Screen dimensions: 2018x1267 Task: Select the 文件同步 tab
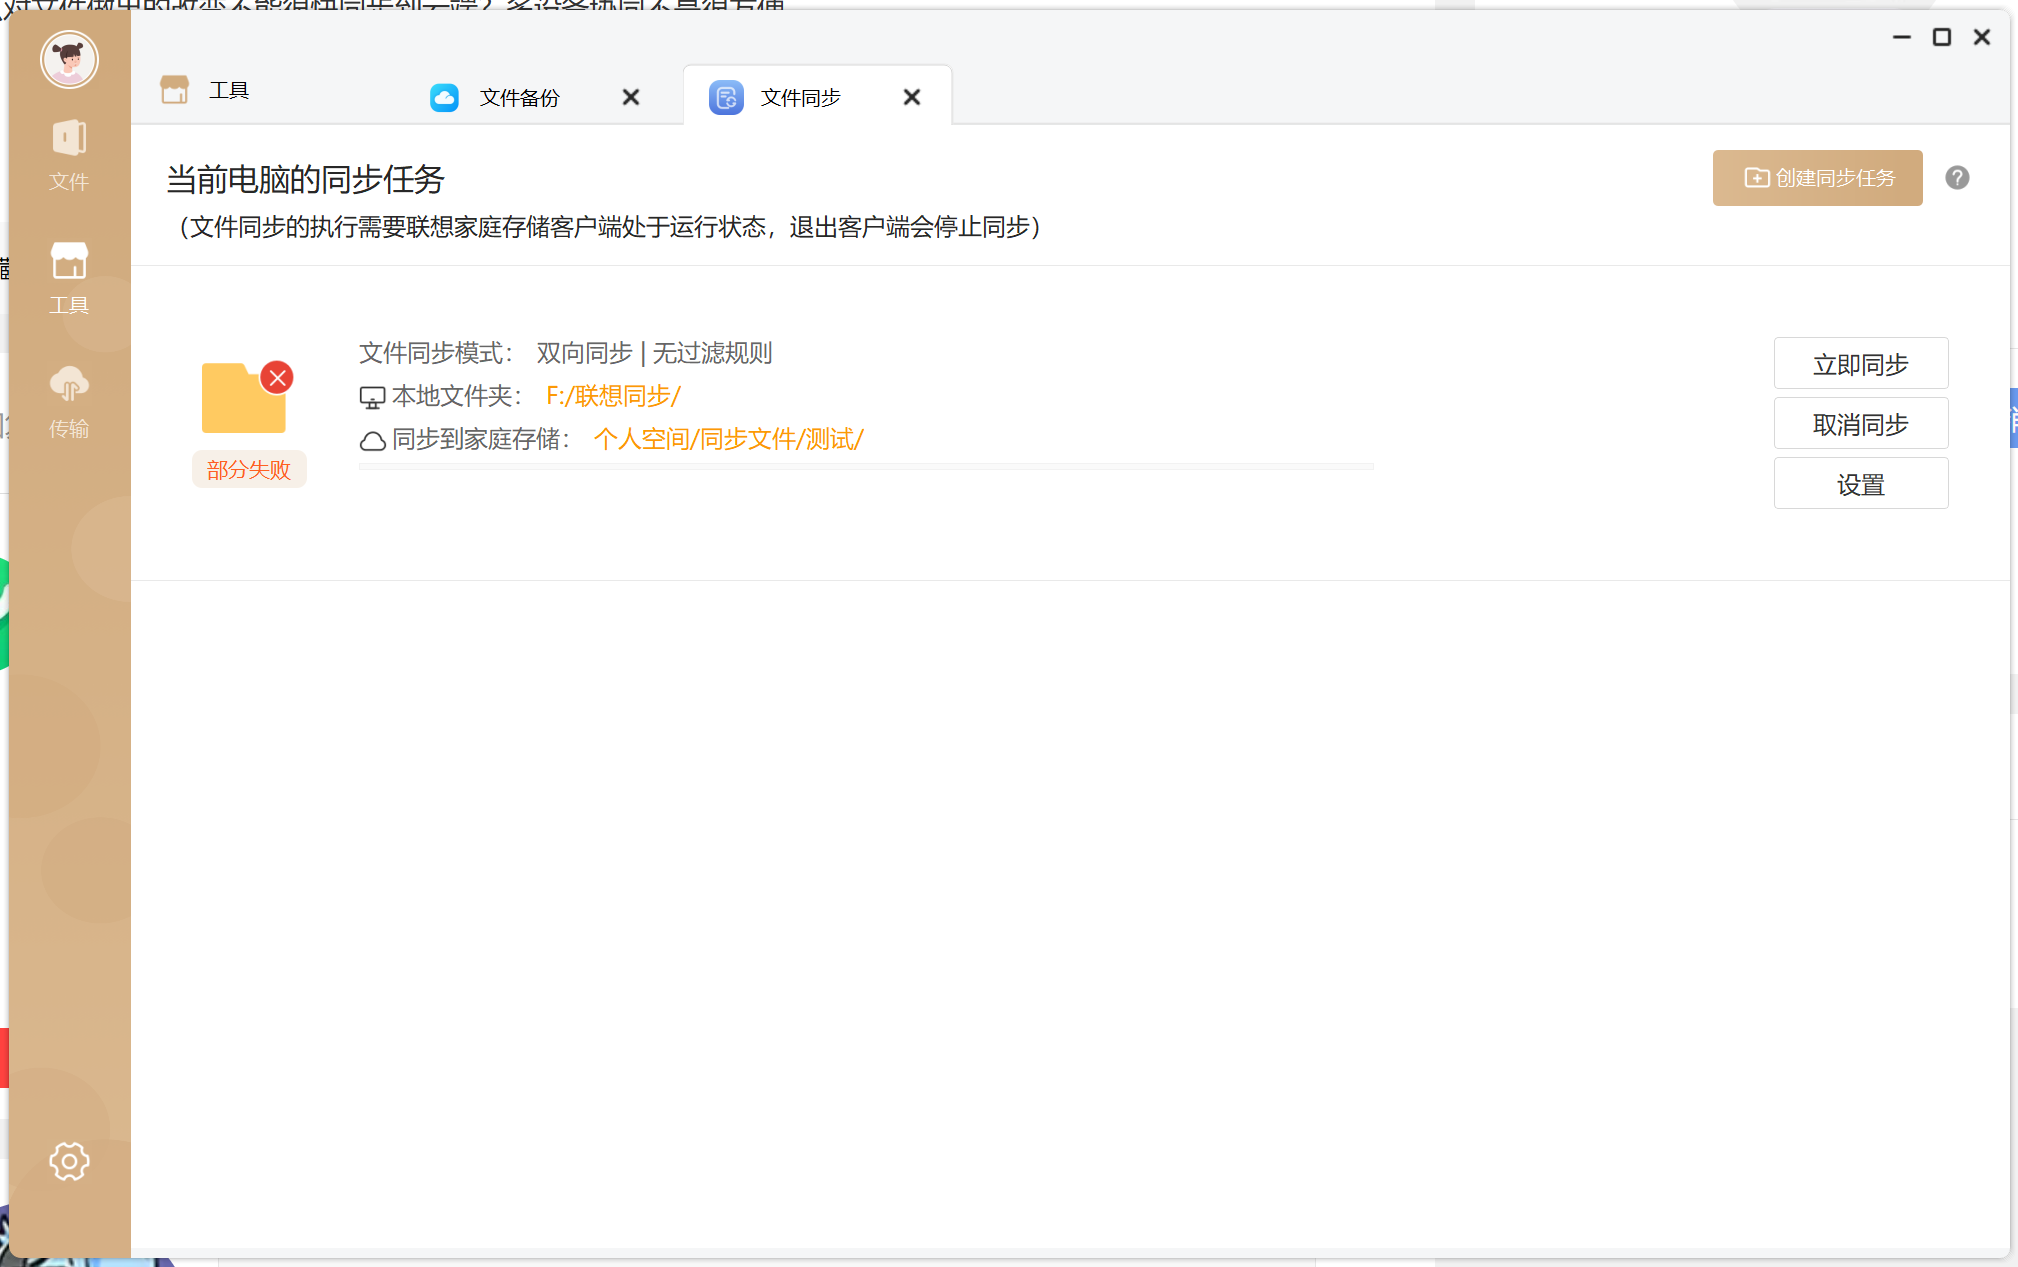click(x=800, y=97)
